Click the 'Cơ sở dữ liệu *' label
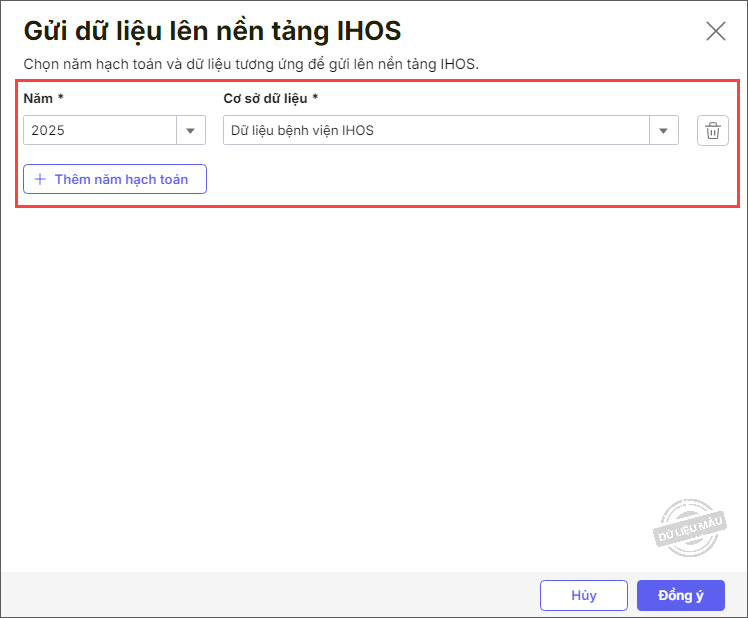Screen dimensions: 748x618 (x=270, y=98)
